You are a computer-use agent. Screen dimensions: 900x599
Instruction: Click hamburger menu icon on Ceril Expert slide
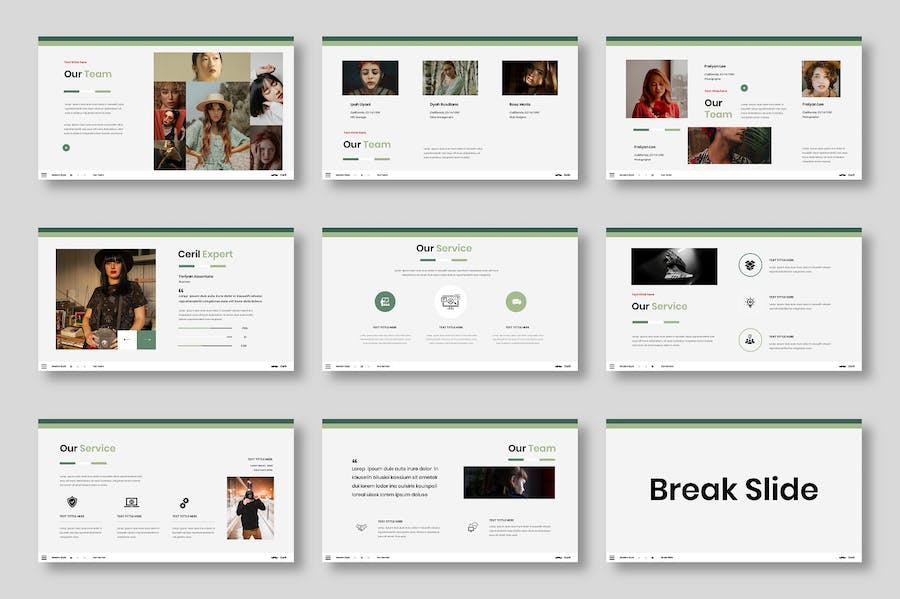(44, 366)
